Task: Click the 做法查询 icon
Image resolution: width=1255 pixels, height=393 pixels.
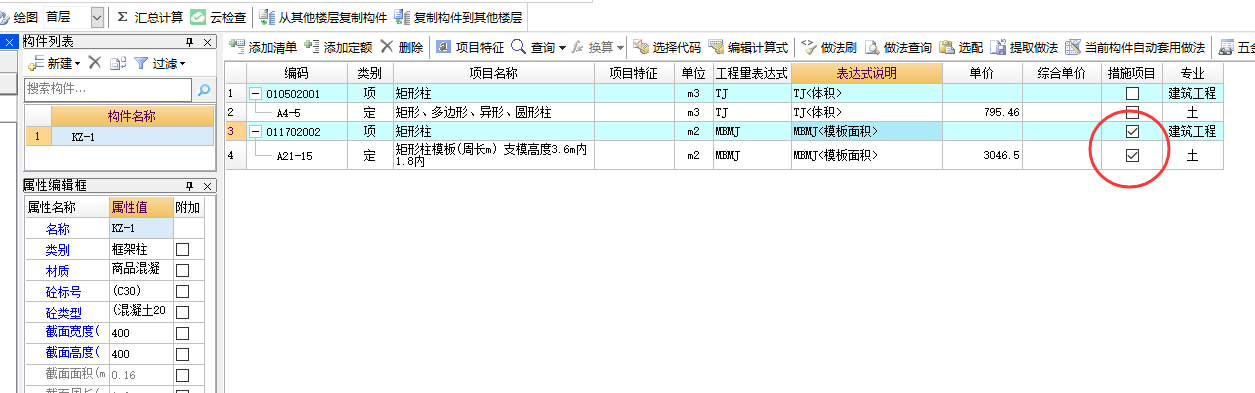Action: tap(873, 46)
